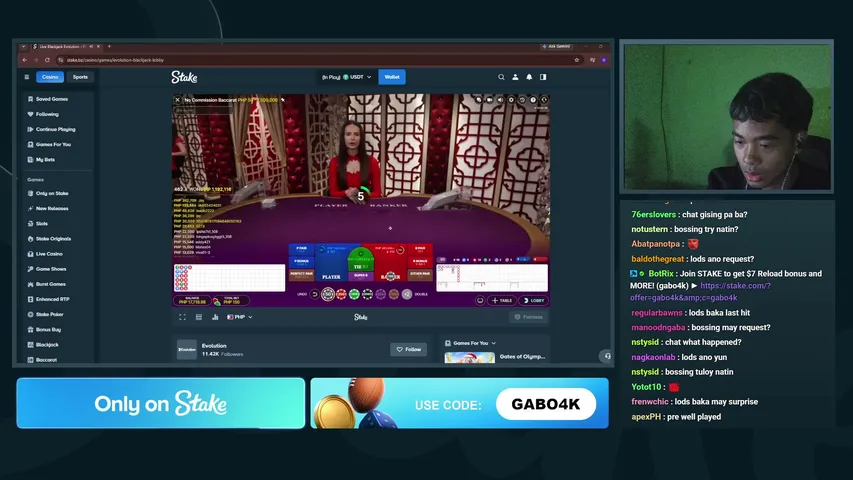Open the game settings gear icon
The width and height of the screenshot is (853, 480).
(511, 100)
